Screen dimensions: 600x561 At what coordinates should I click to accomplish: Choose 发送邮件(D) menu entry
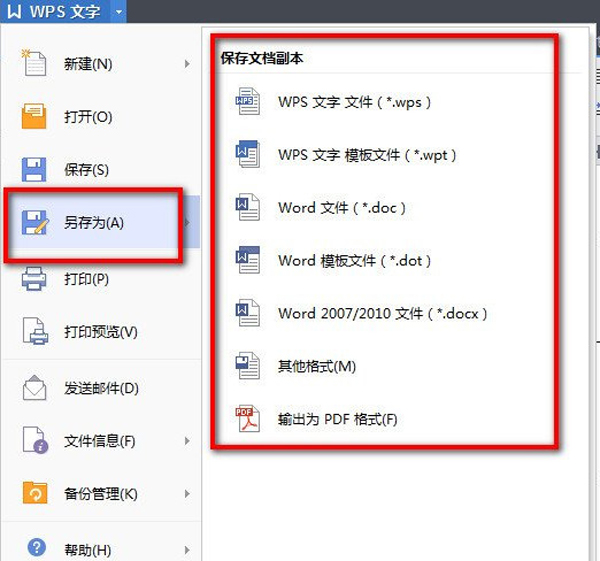[101, 388]
